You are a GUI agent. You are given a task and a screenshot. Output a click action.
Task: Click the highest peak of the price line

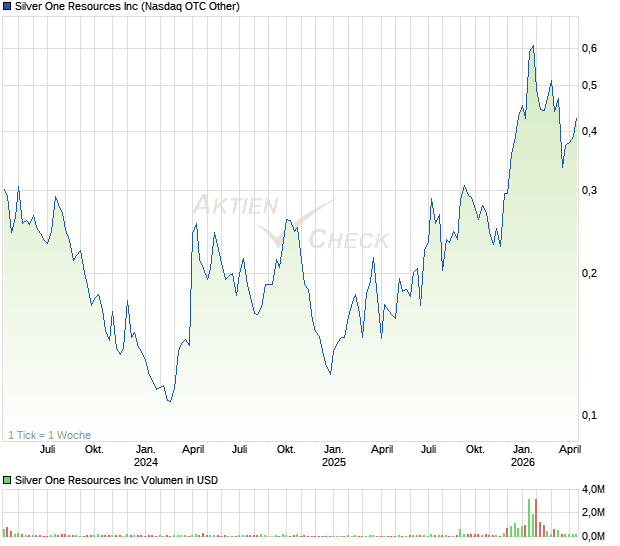click(x=533, y=46)
